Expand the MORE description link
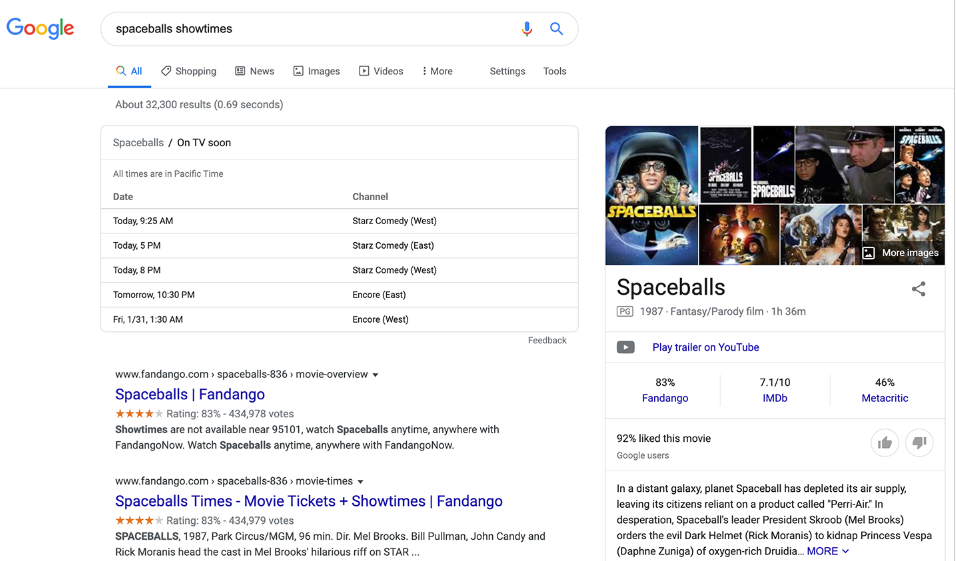This screenshot has height=561, width=956. pyautogui.click(x=828, y=551)
